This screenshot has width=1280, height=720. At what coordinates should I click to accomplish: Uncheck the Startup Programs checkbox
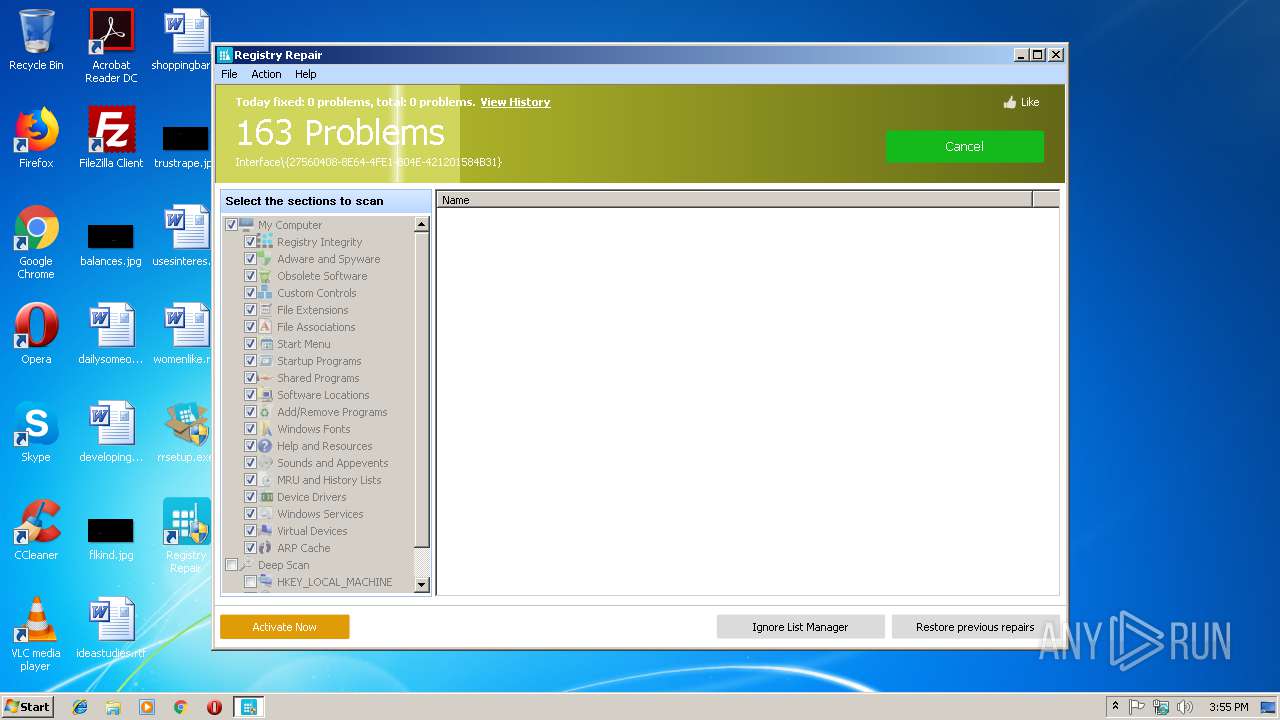pyautogui.click(x=250, y=361)
